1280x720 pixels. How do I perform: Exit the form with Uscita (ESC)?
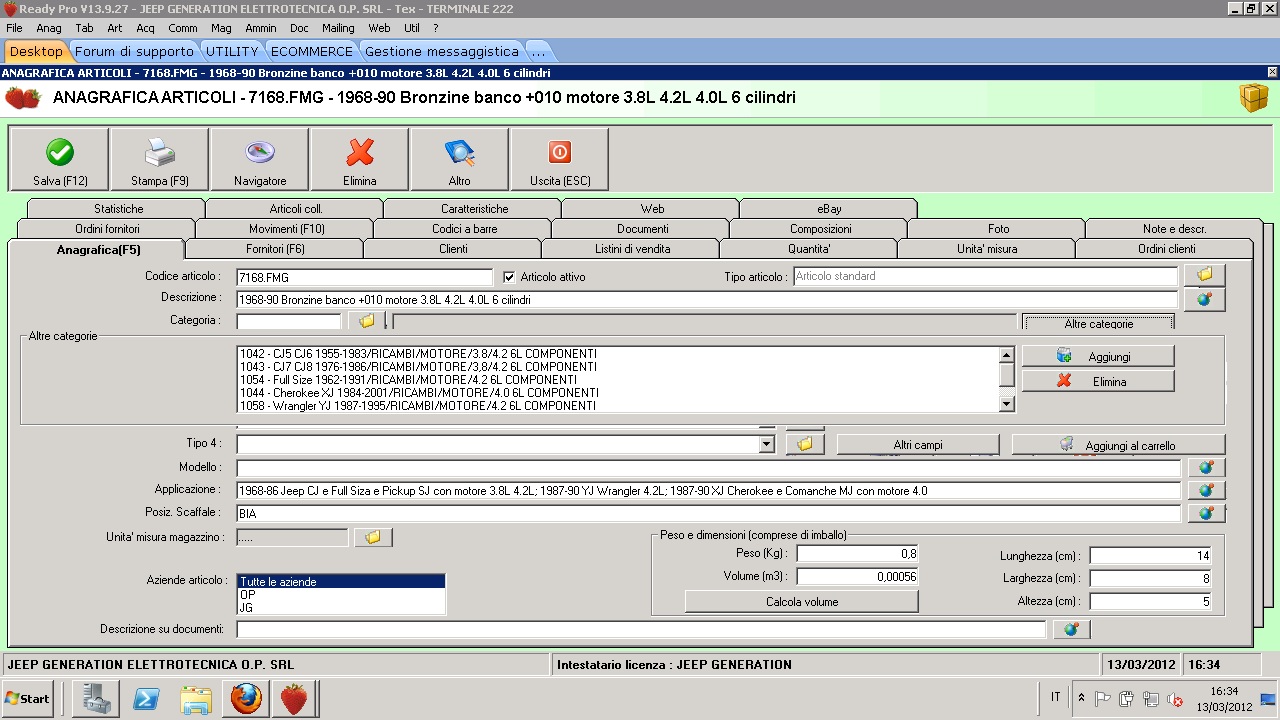coord(560,159)
